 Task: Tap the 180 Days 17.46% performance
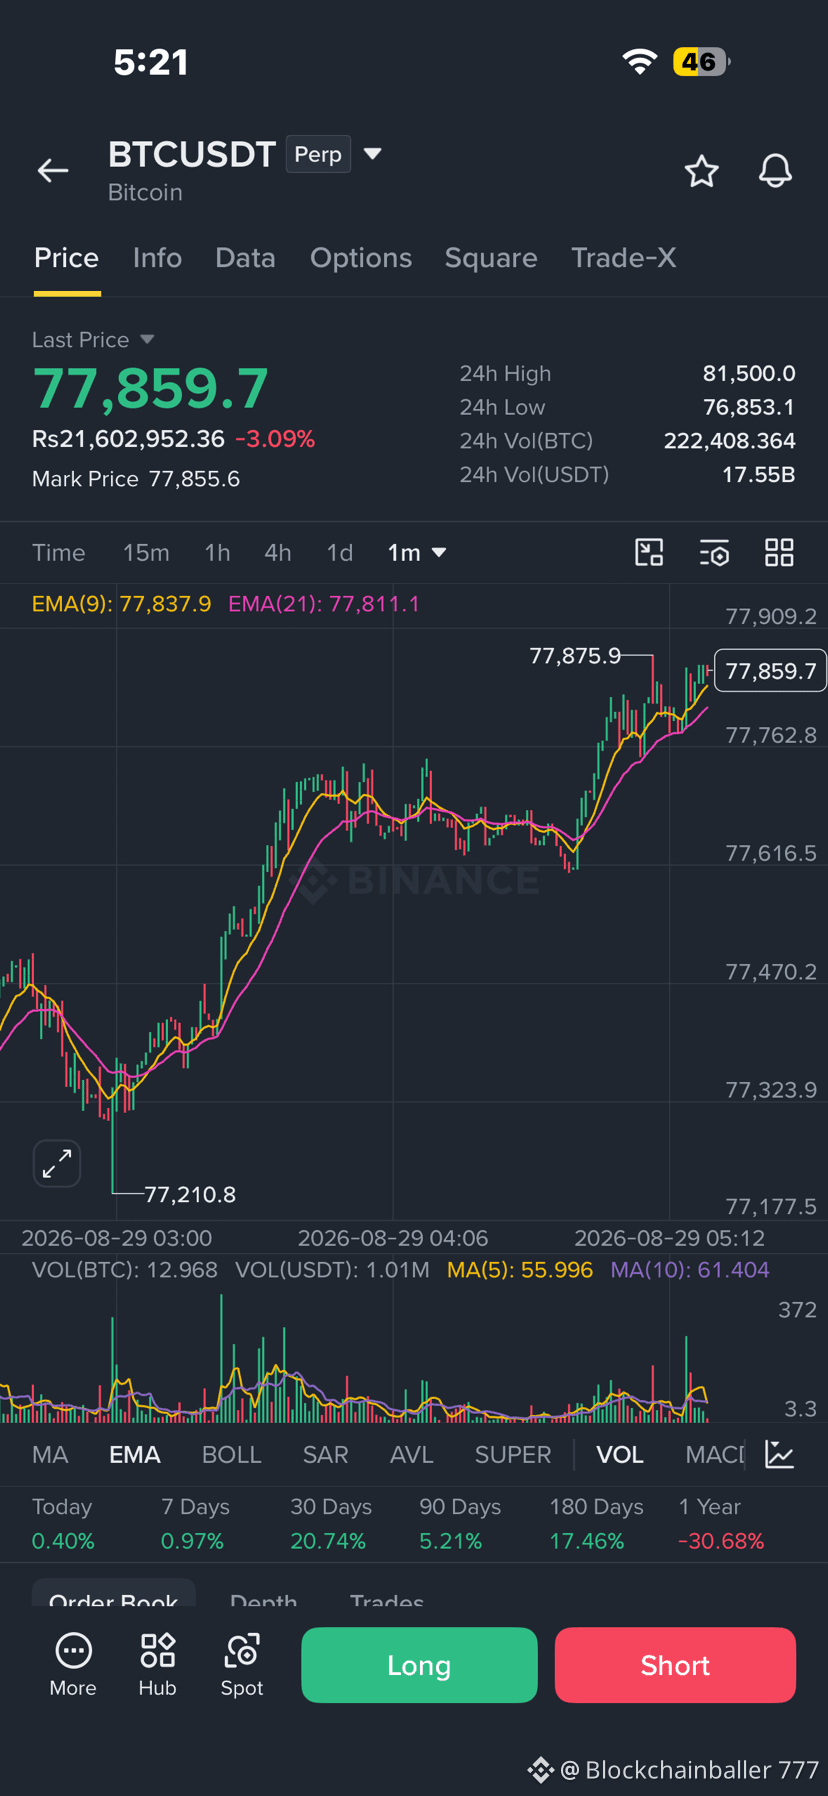[x=596, y=1525]
